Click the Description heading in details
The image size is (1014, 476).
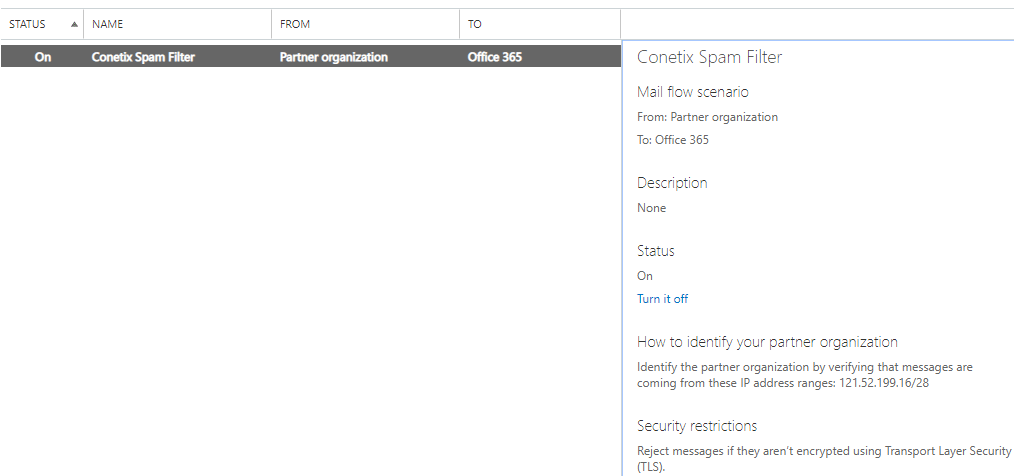point(672,183)
